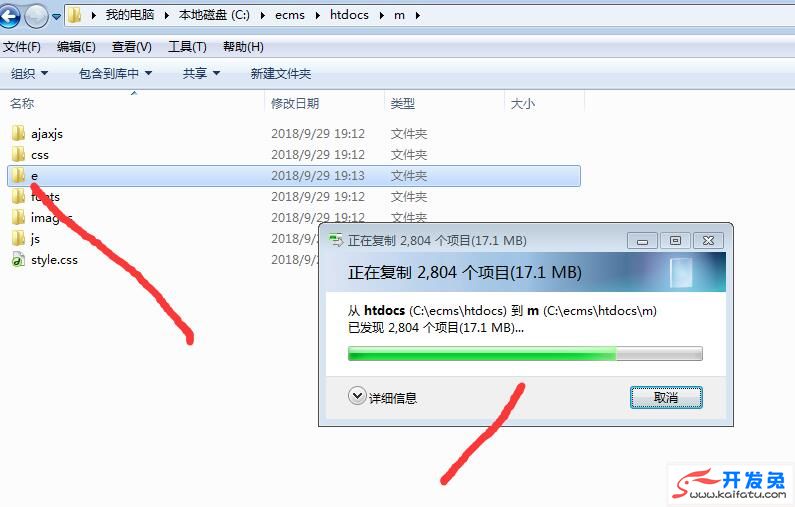Open the recent pages dropdown arrow
Image resolution: width=795 pixels, height=507 pixels.
[56, 17]
